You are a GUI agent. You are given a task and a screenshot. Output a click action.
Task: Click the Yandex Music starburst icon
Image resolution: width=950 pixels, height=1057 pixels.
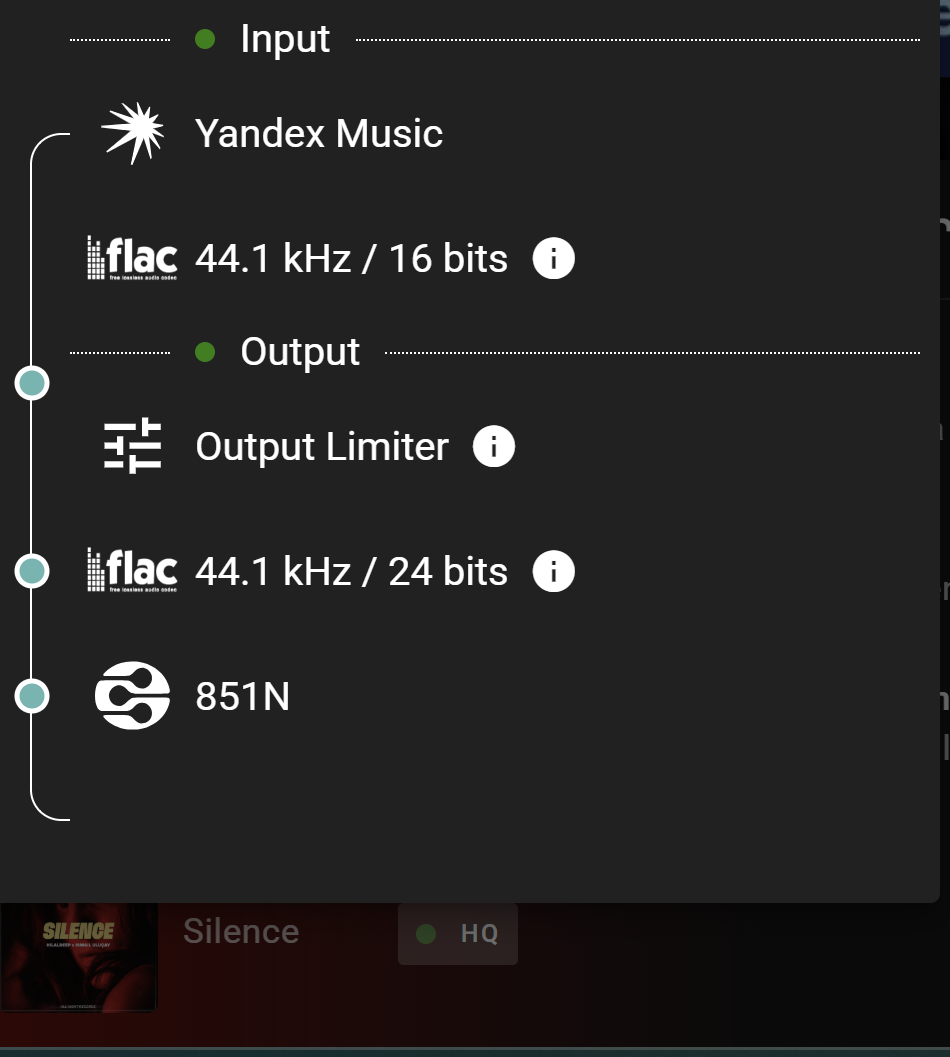point(133,133)
